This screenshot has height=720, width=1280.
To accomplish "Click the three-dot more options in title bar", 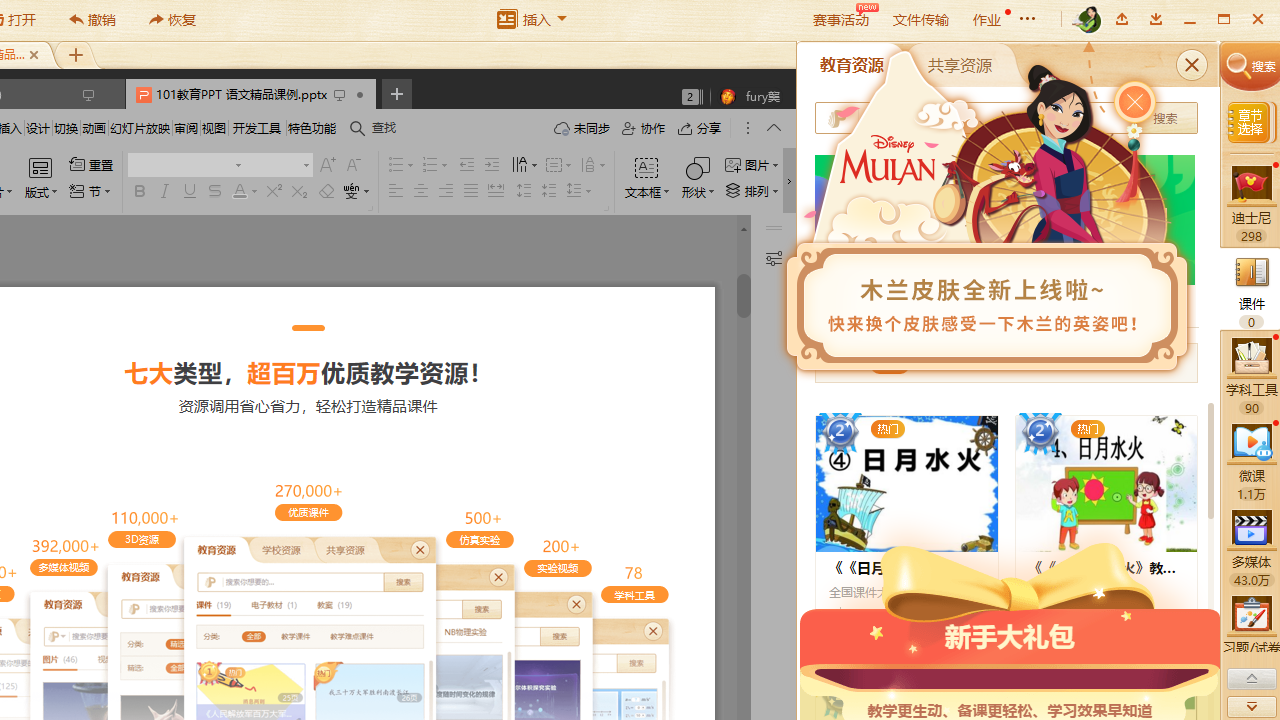I will click(x=1027, y=19).
